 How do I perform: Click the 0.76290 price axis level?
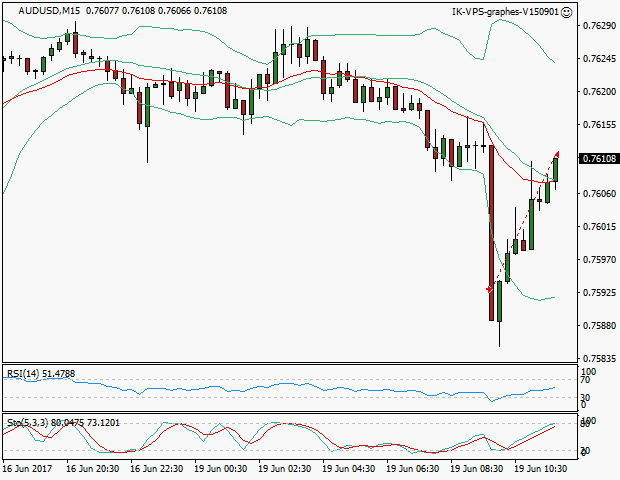596,25
